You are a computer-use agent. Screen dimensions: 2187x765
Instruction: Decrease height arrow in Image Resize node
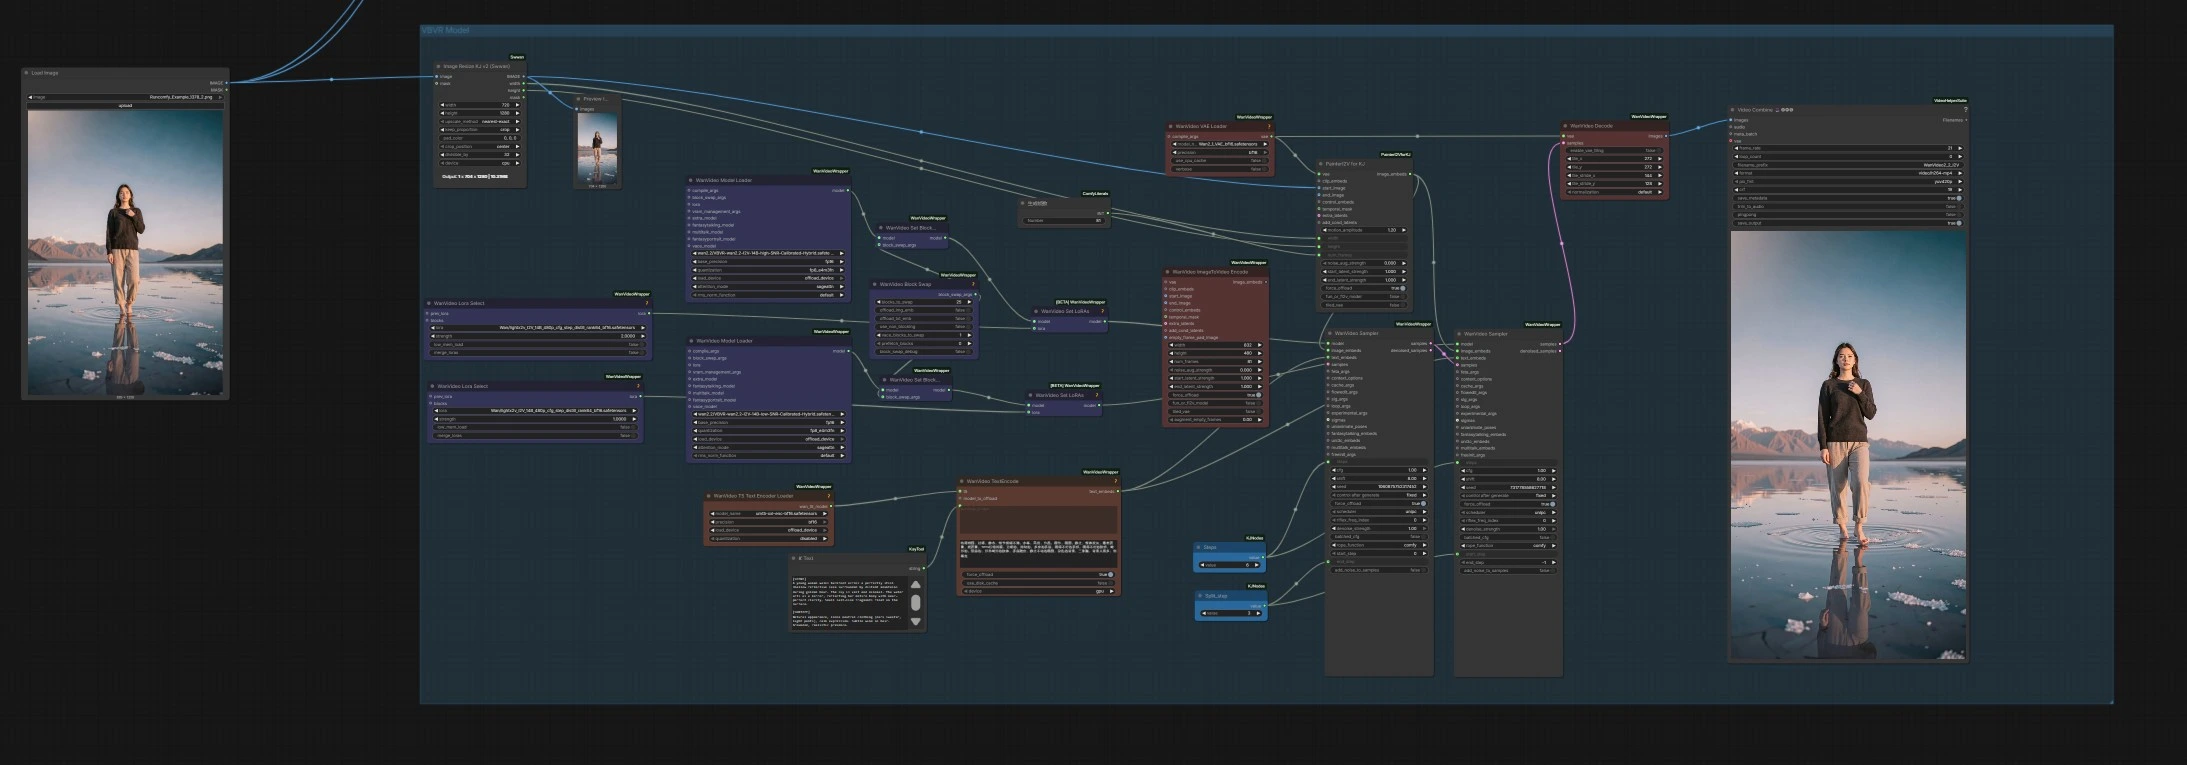[442, 113]
